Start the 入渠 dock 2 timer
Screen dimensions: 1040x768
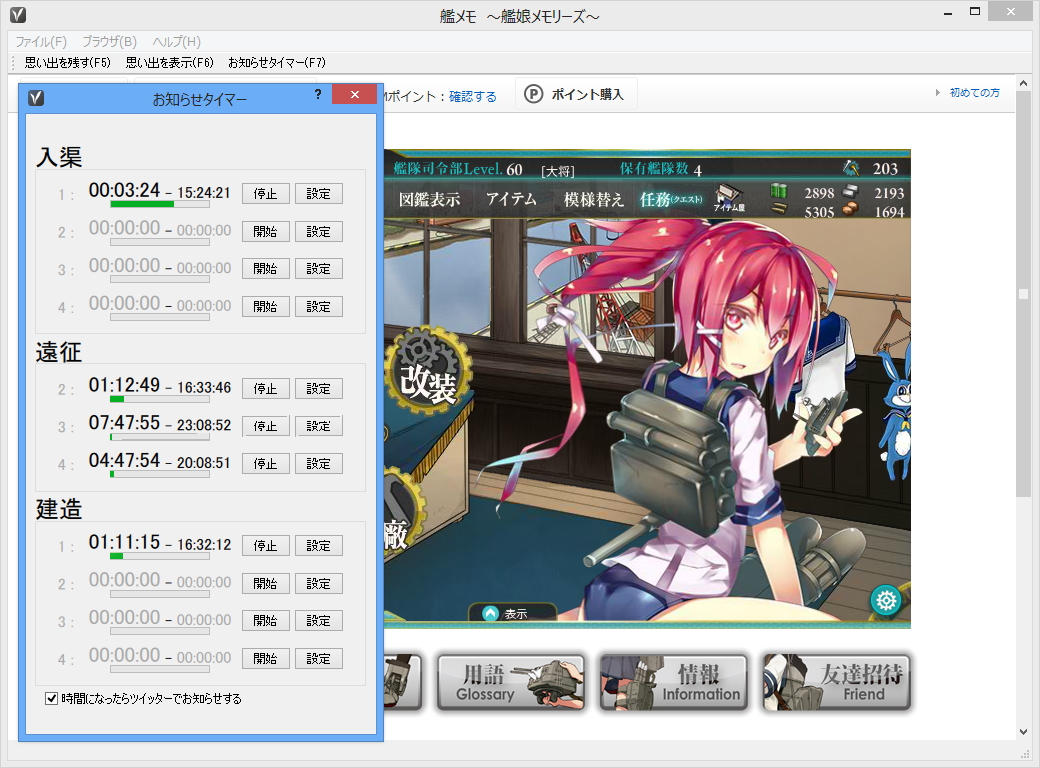click(265, 231)
